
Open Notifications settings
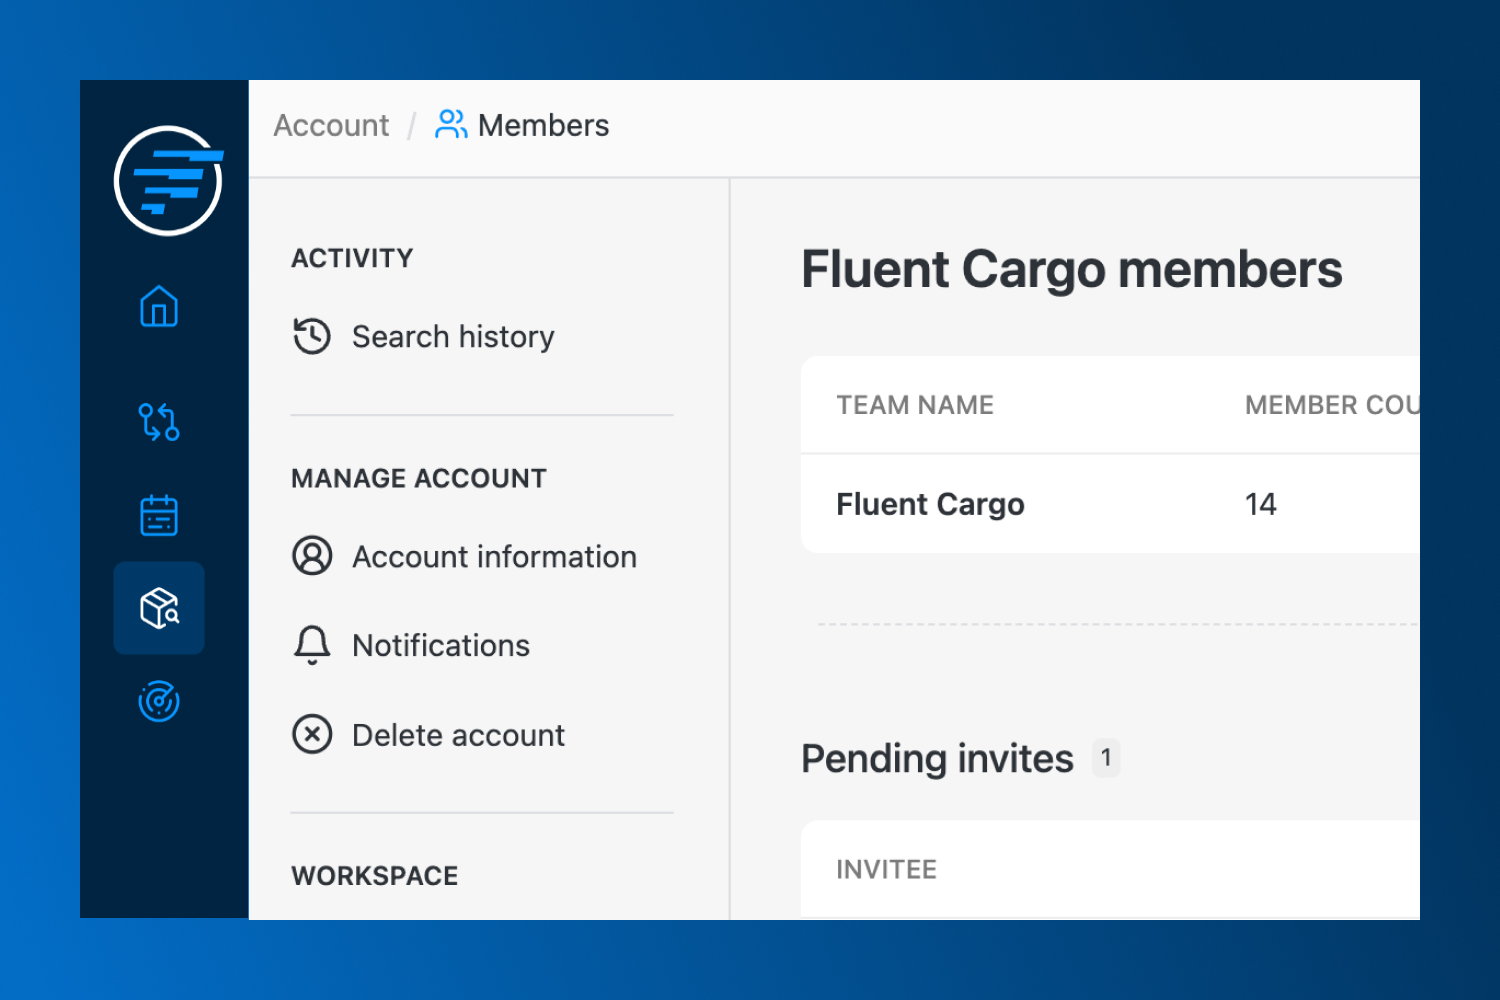[441, 646]
